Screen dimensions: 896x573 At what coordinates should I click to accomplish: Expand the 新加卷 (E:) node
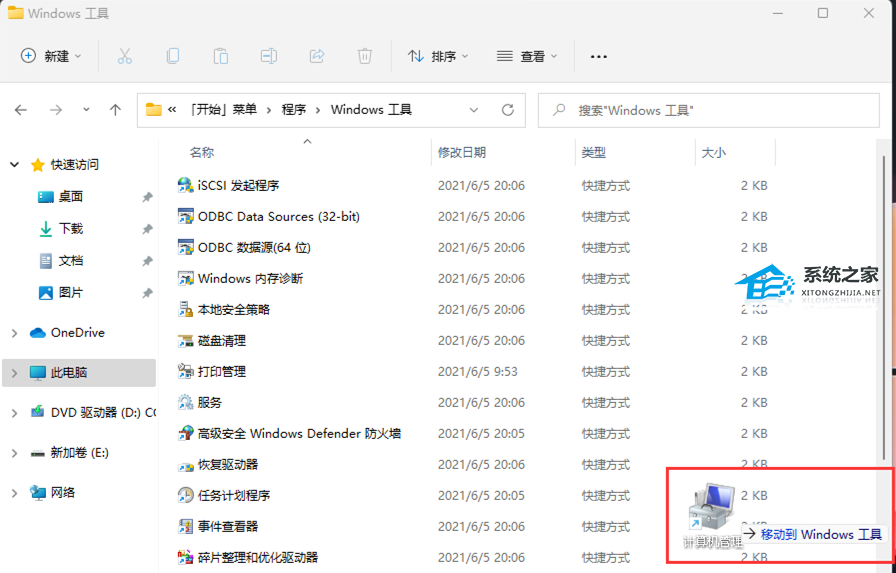pyautogui.click(x=14, y=453)
